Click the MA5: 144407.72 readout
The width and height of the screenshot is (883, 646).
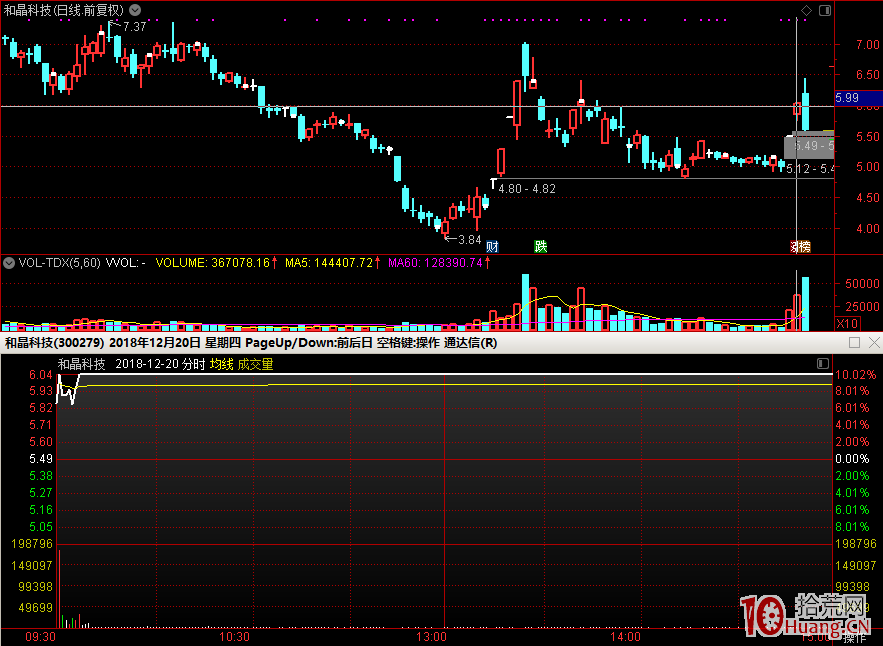click(x=332, y=262)
